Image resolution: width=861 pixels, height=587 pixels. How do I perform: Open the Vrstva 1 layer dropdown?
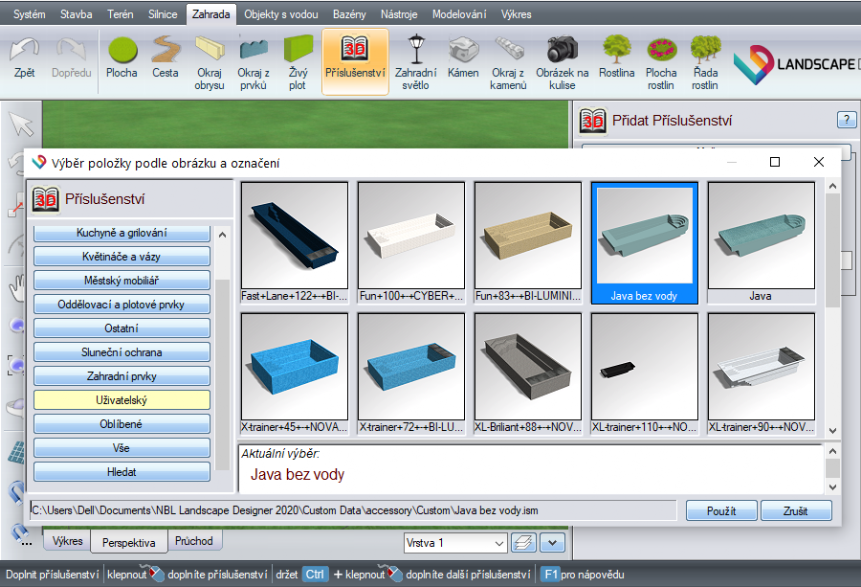tap(455, 543)
